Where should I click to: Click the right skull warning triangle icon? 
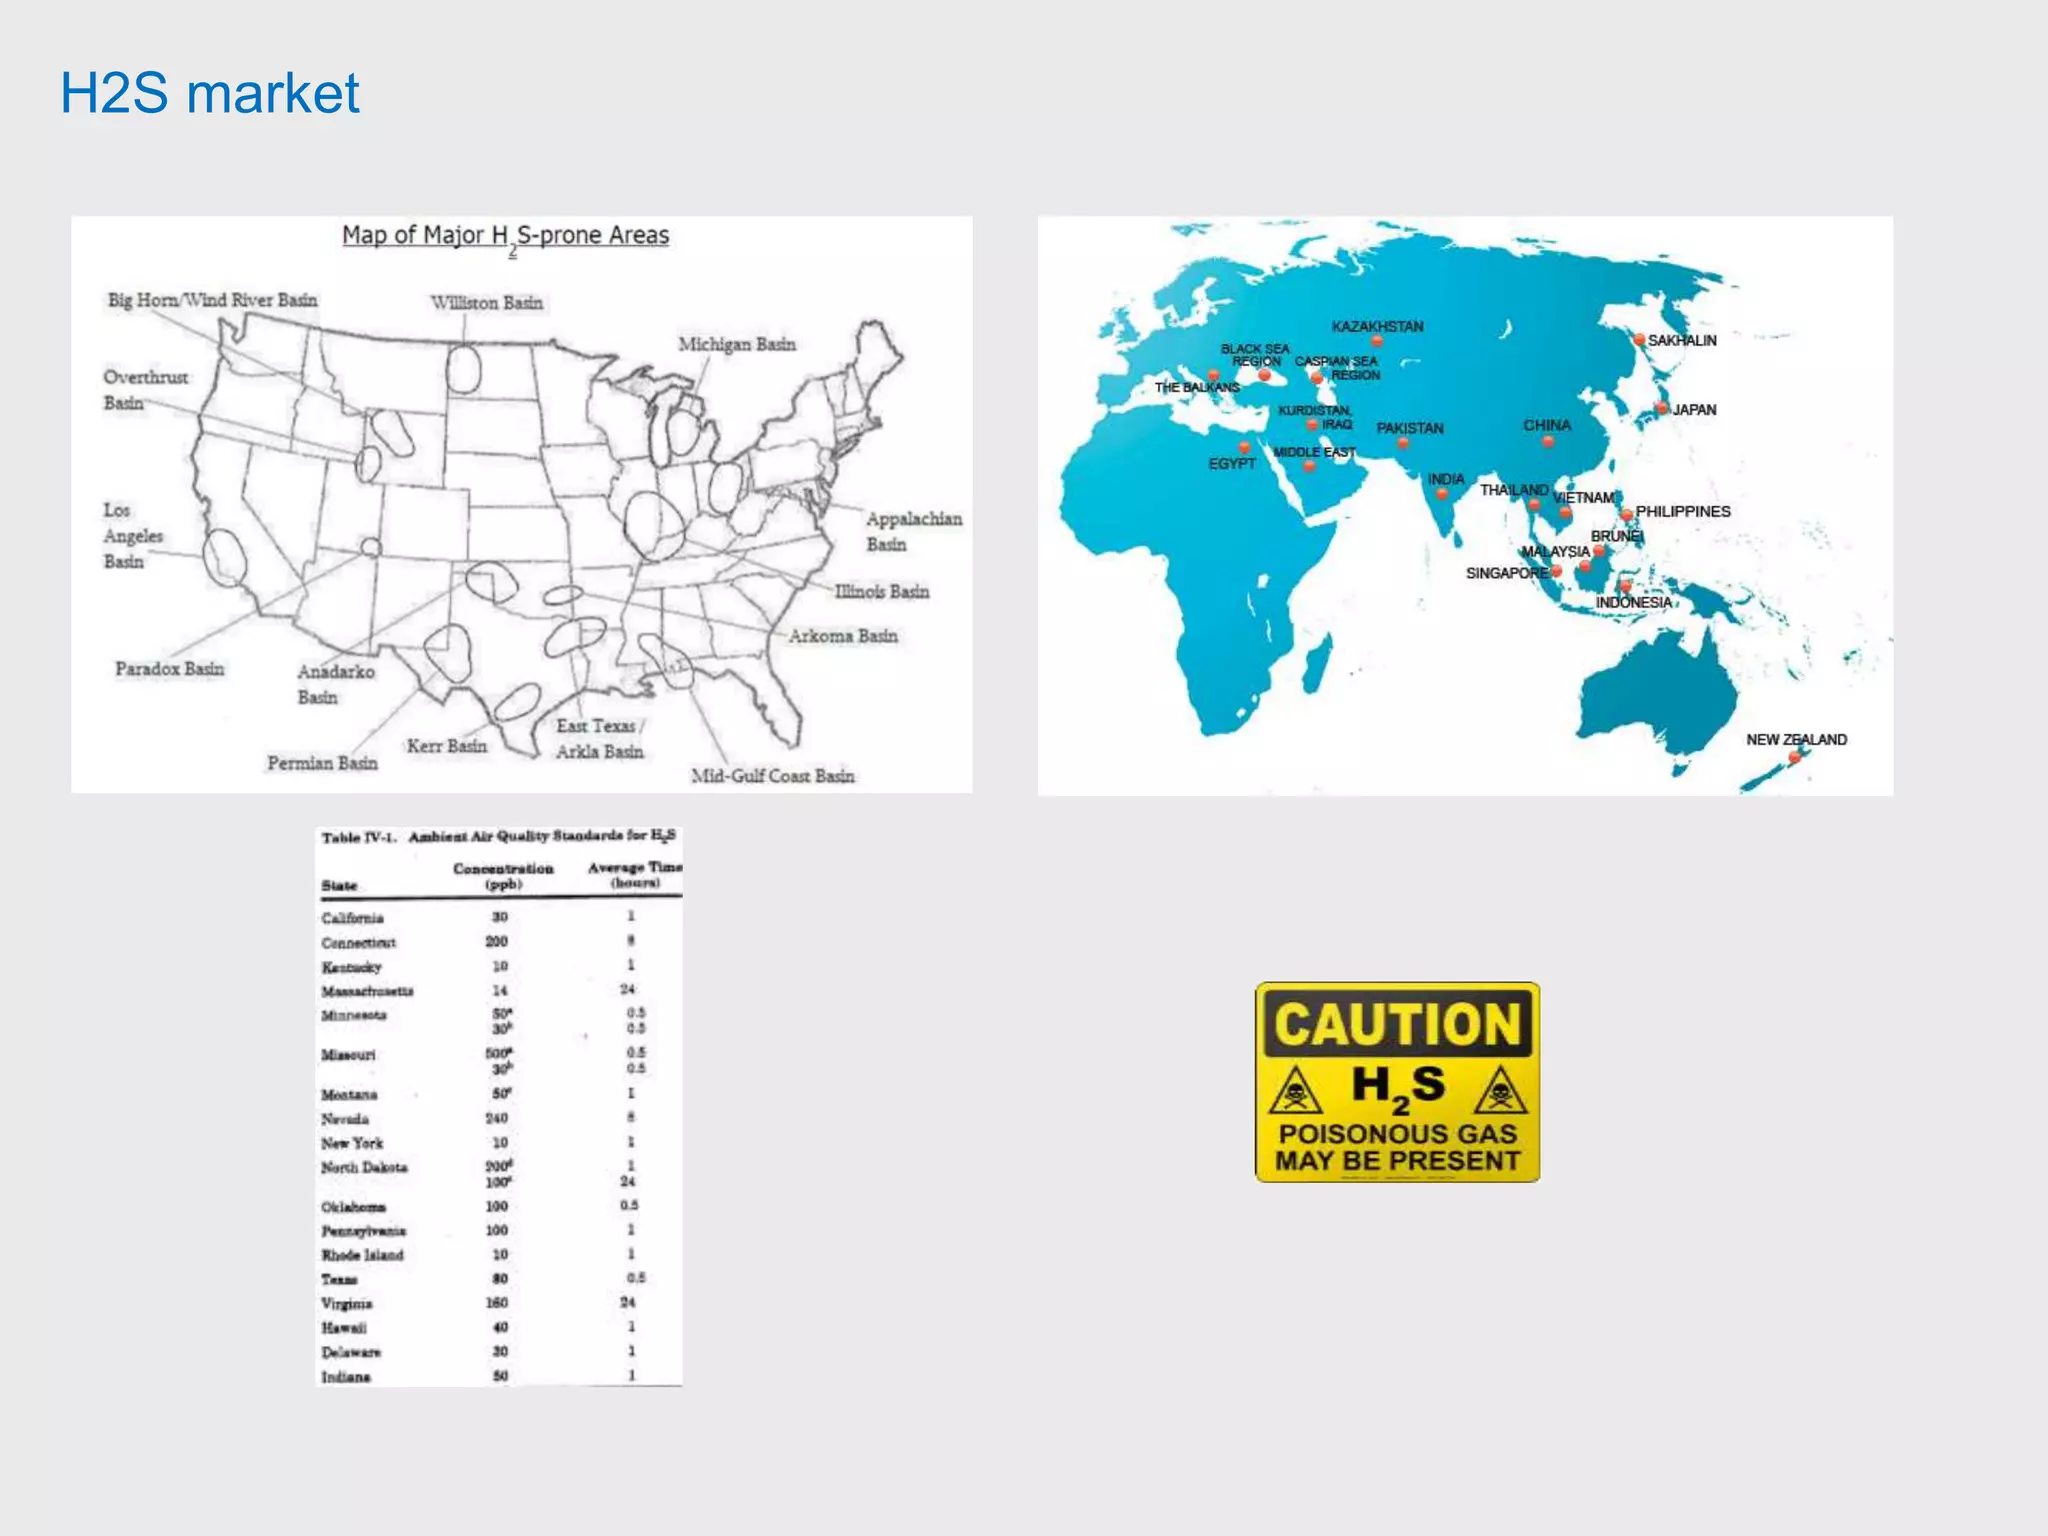tap(1500, 1093)
